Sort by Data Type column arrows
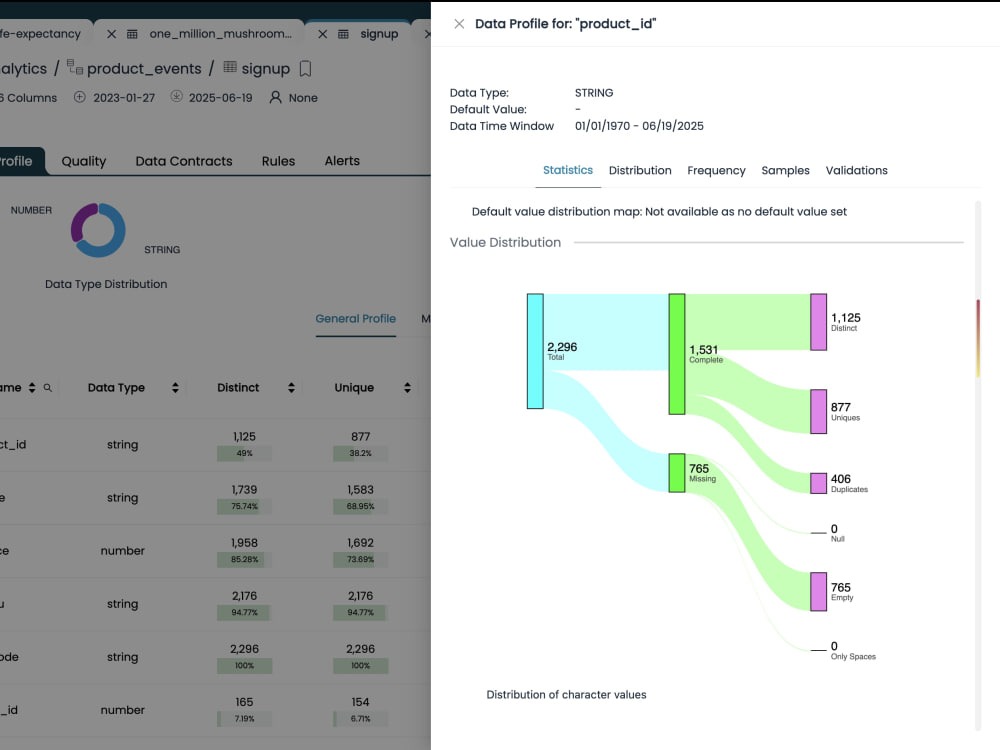The image size is (1000, 750). [175, 388]
